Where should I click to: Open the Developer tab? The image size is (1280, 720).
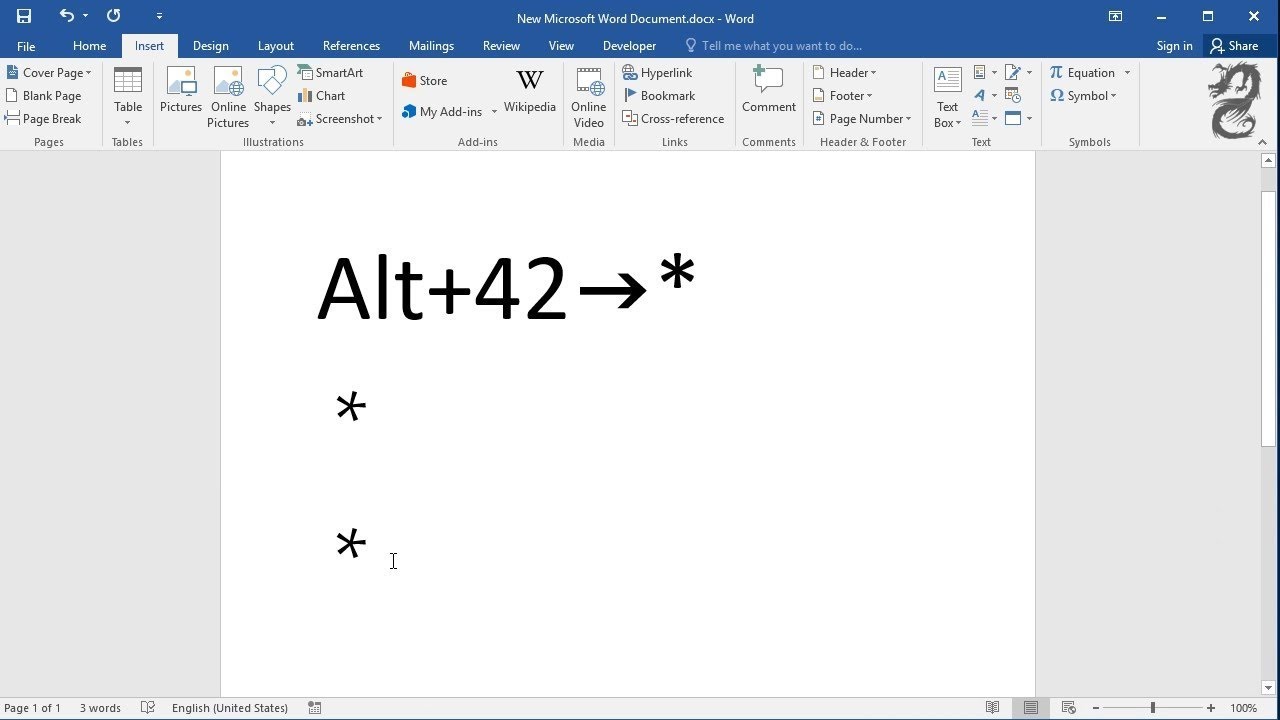tap(629, 46)
